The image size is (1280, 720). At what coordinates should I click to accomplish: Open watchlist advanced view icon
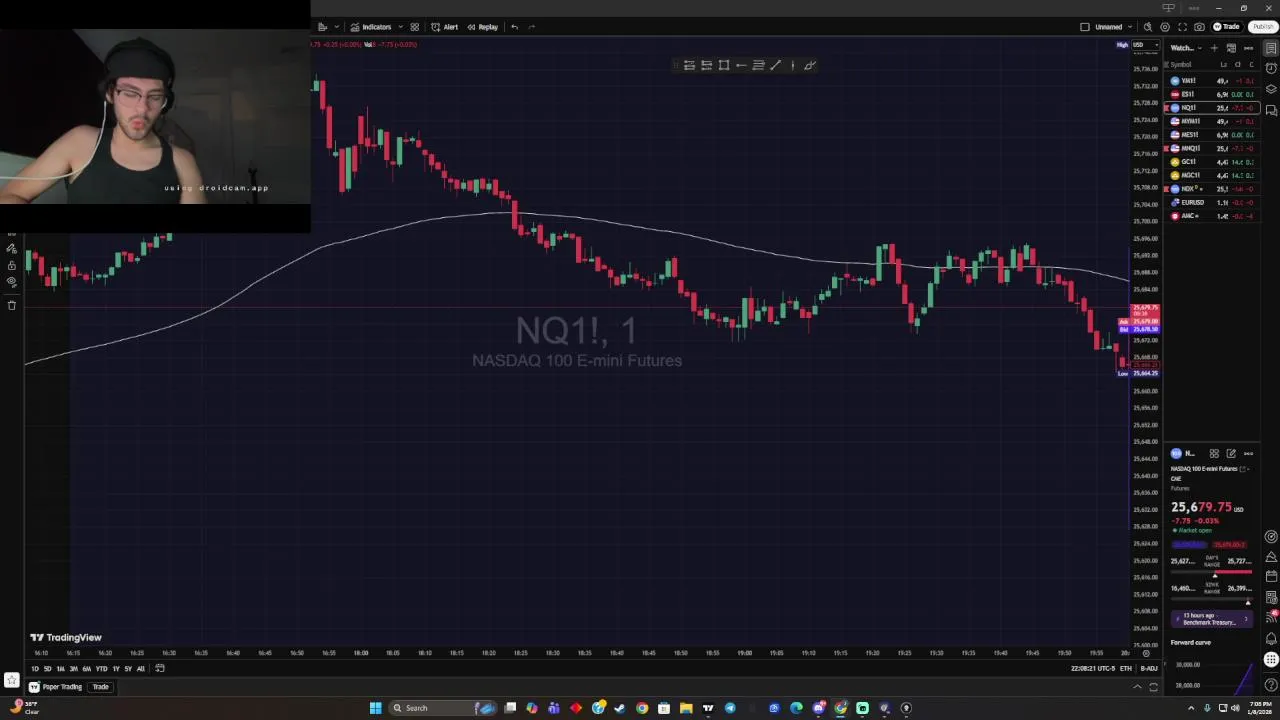tap(1231, 48)
